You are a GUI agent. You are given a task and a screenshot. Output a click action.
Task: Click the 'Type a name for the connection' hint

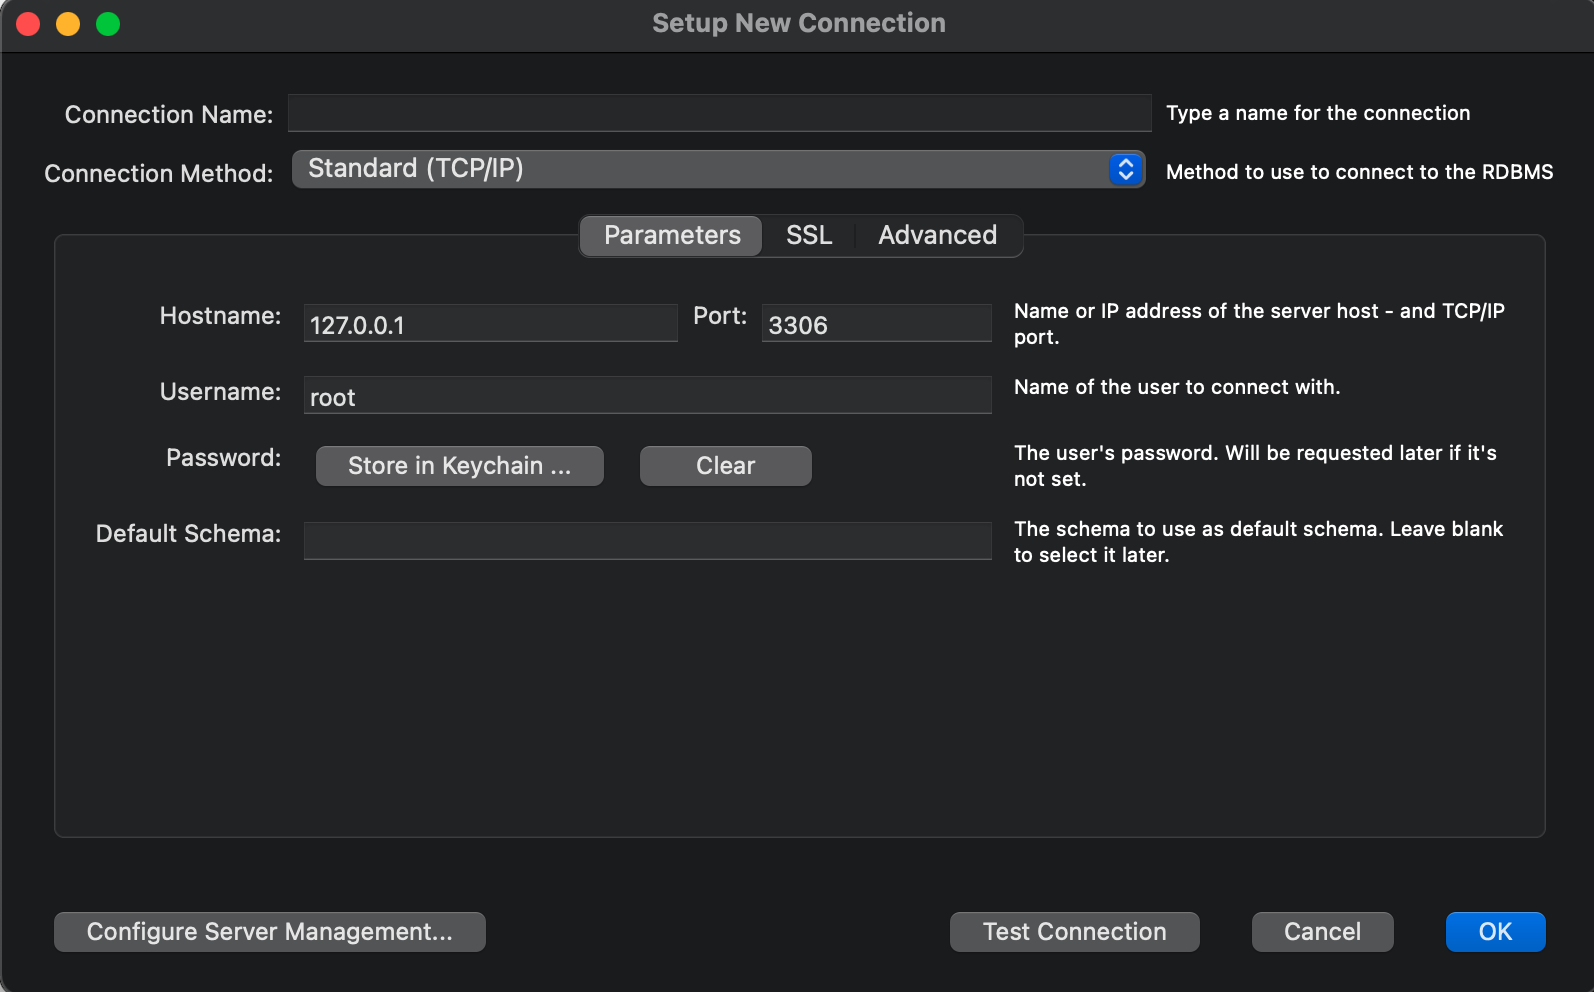point(1318,113)
